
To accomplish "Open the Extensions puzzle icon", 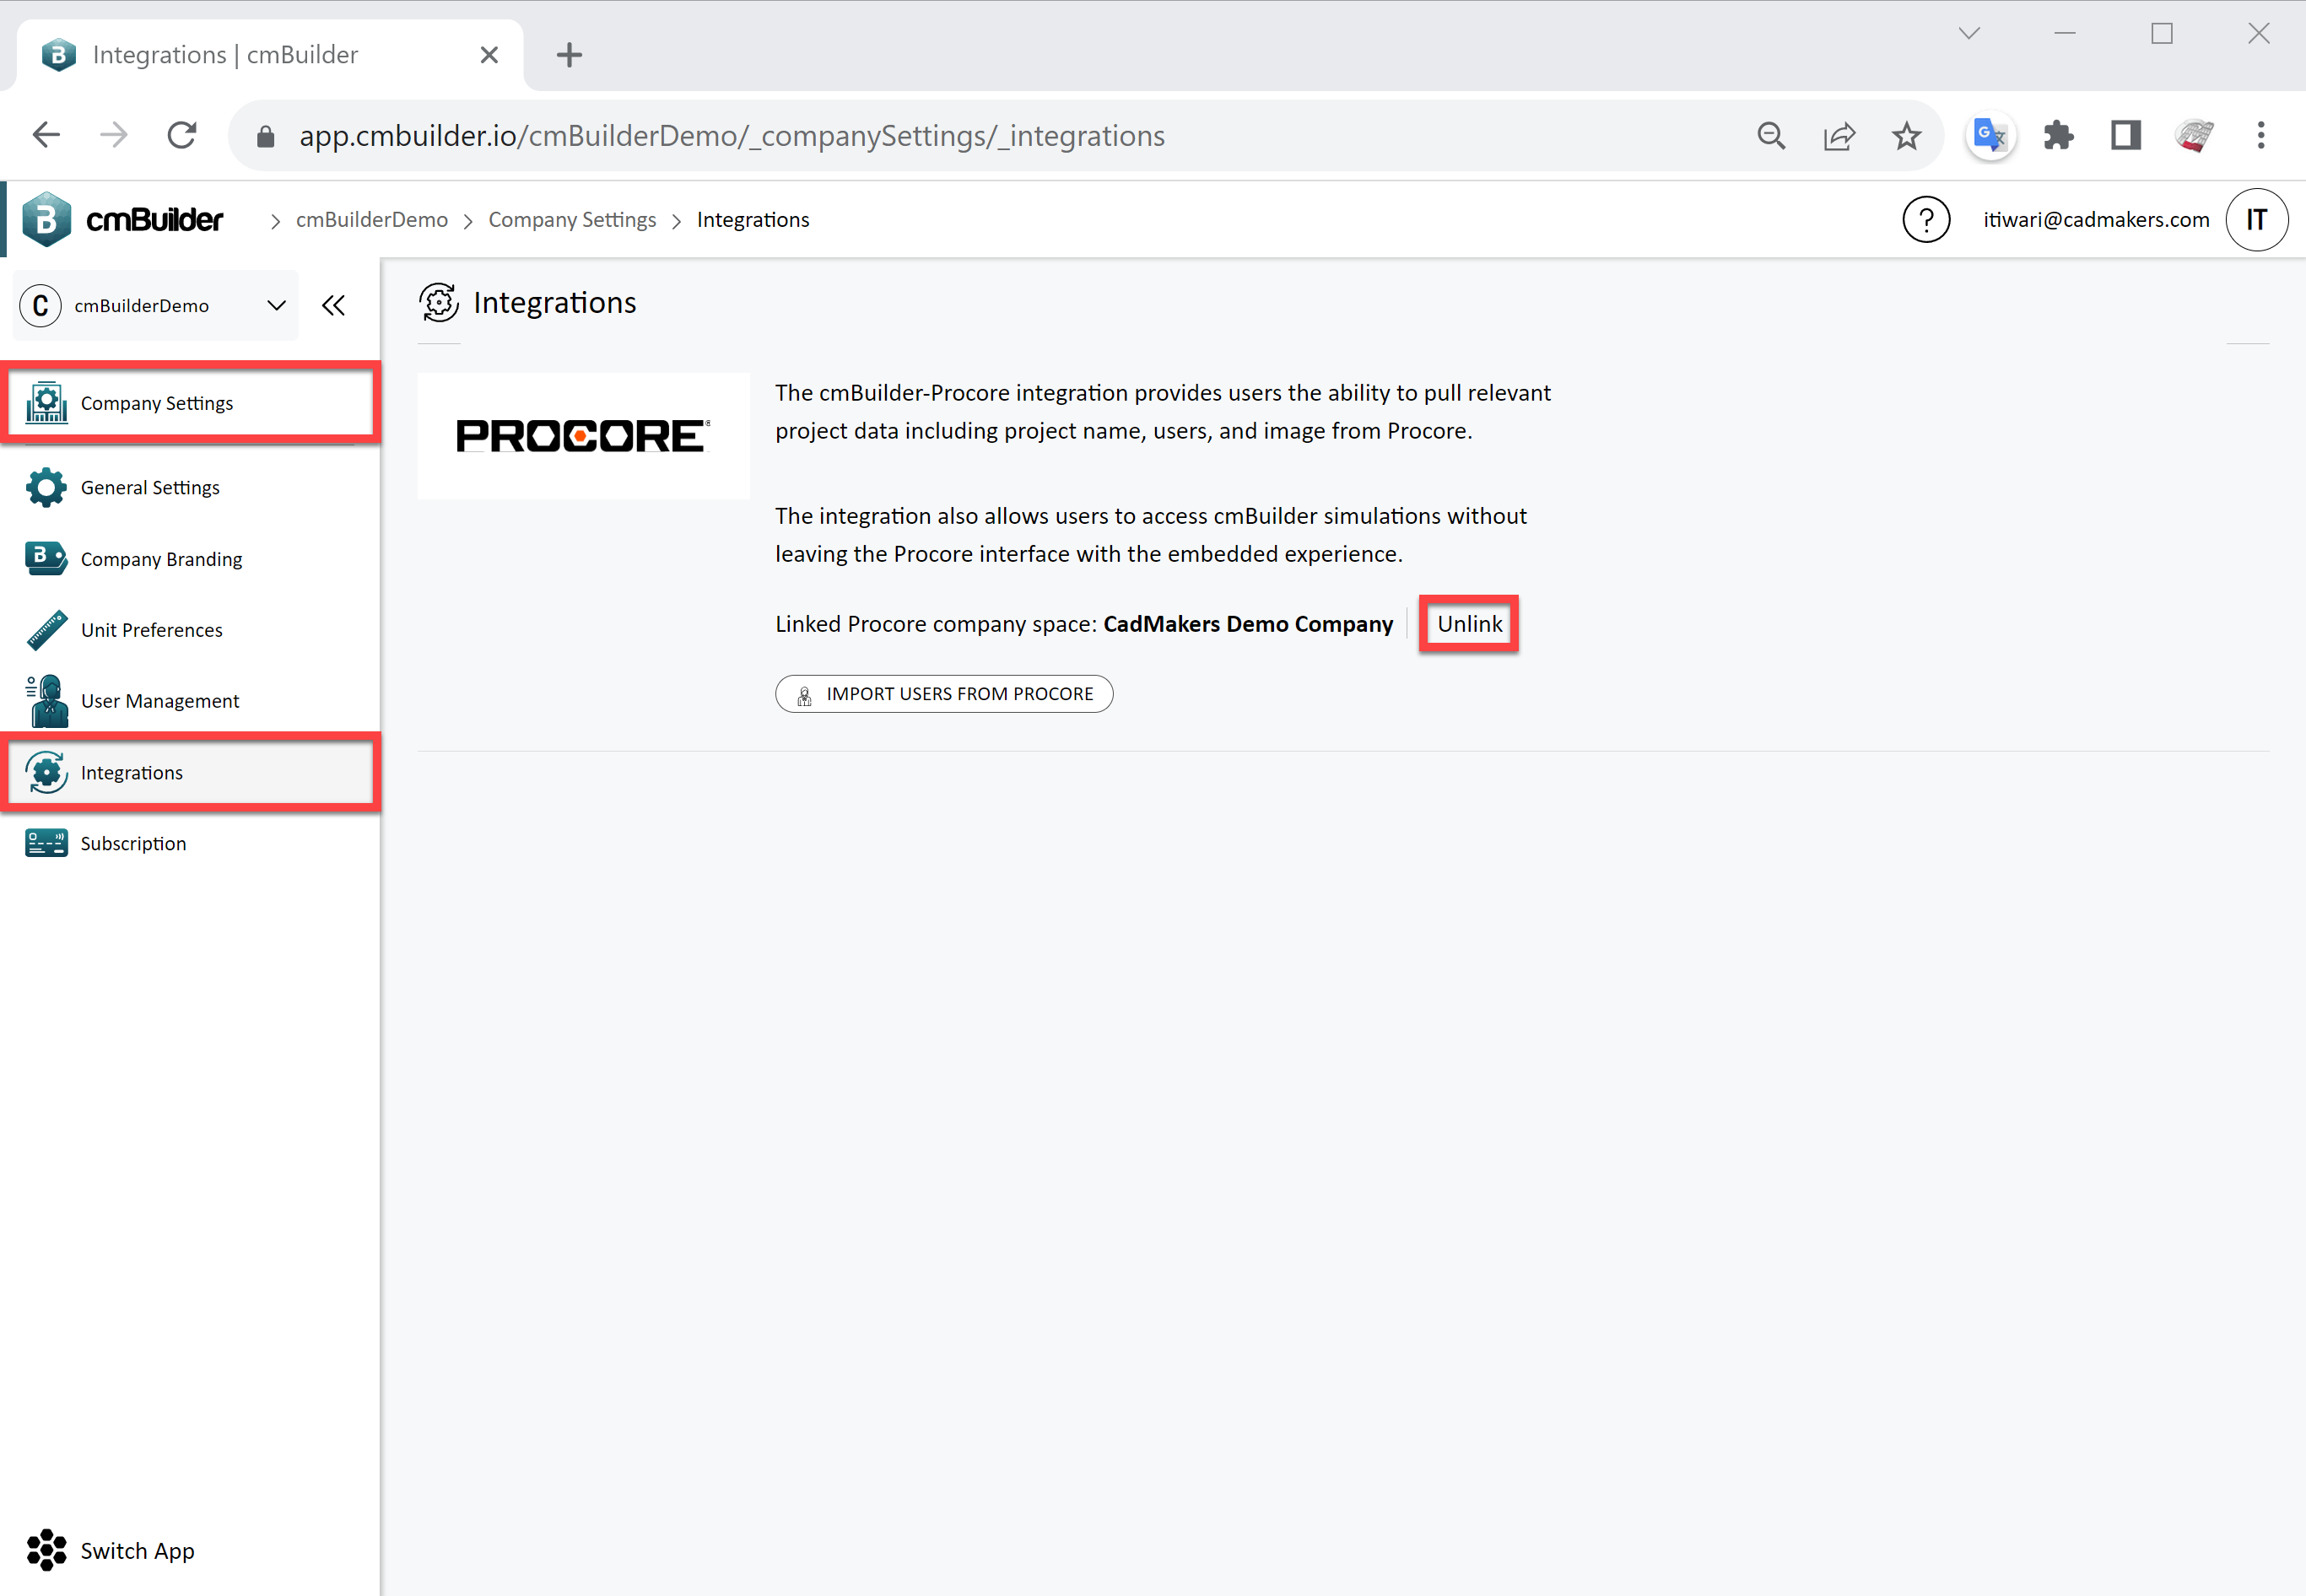I will (x=2058, y=135).
